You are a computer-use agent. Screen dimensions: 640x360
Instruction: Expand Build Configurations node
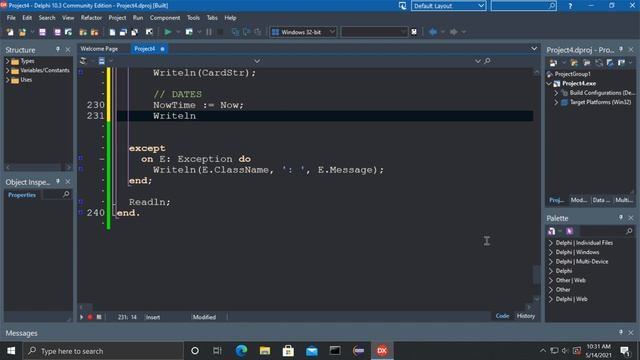click(x=556, y=93)
